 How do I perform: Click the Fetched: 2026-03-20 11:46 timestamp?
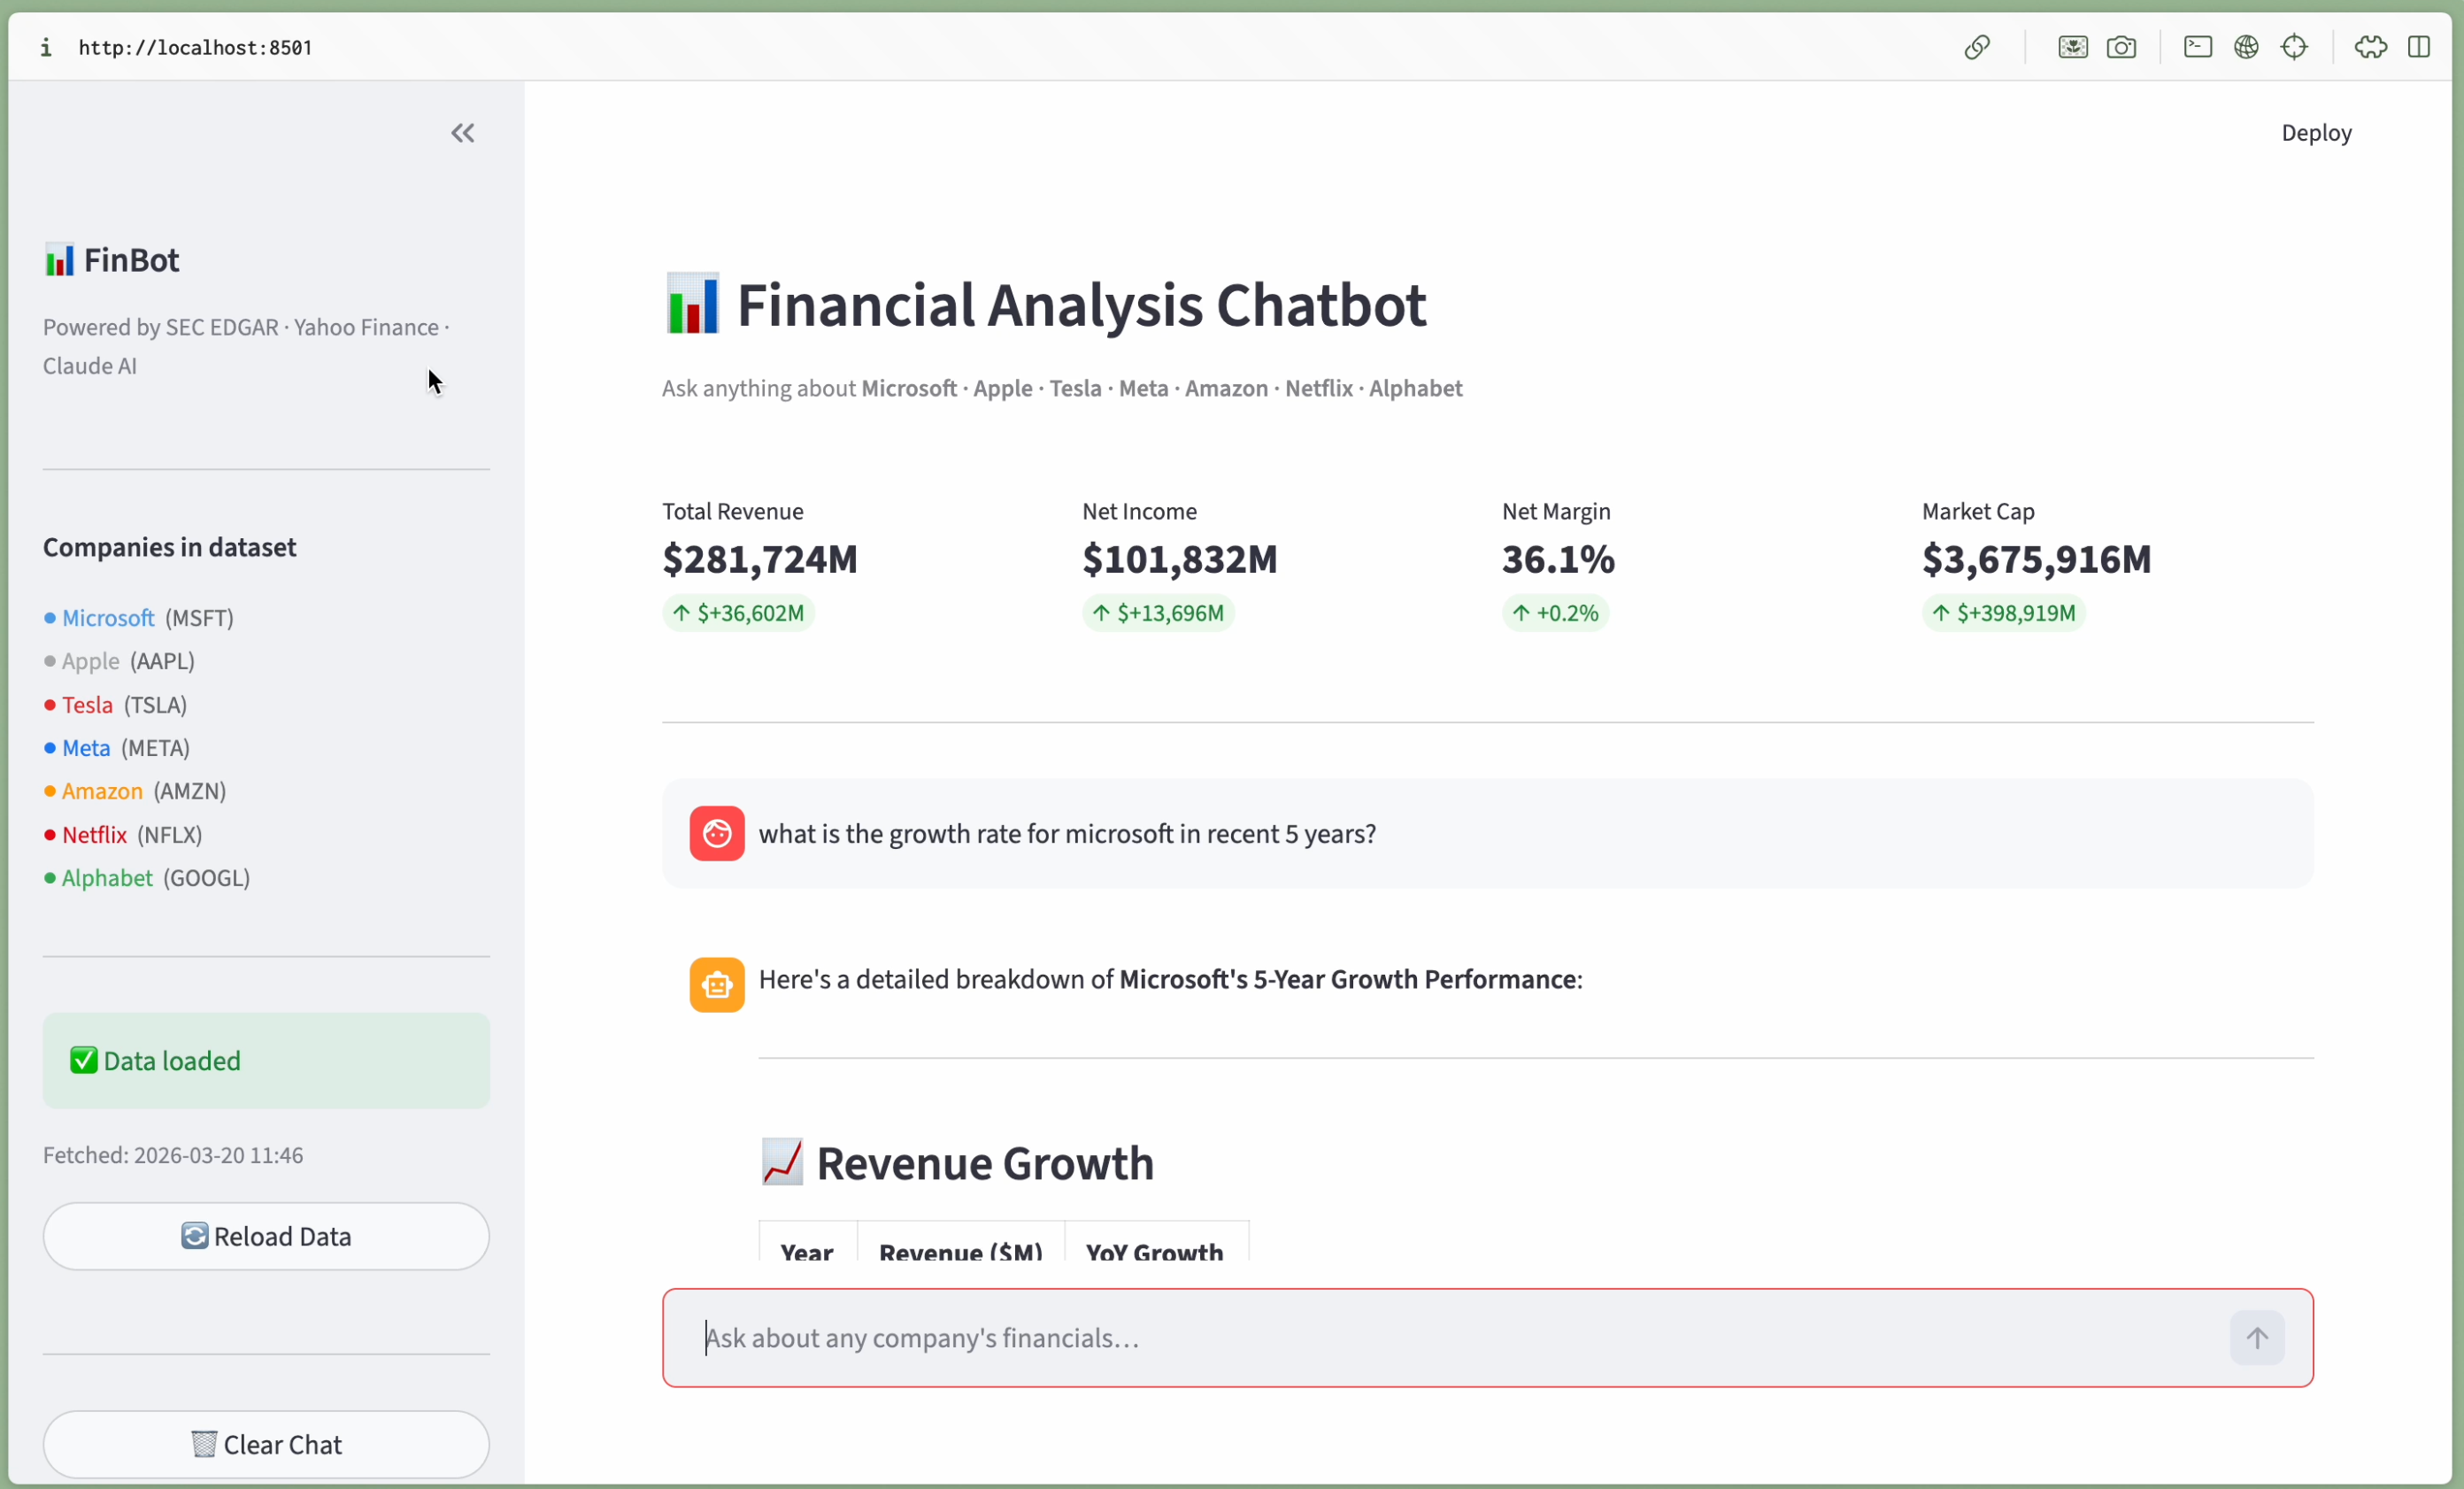[x=173, y=1155]
